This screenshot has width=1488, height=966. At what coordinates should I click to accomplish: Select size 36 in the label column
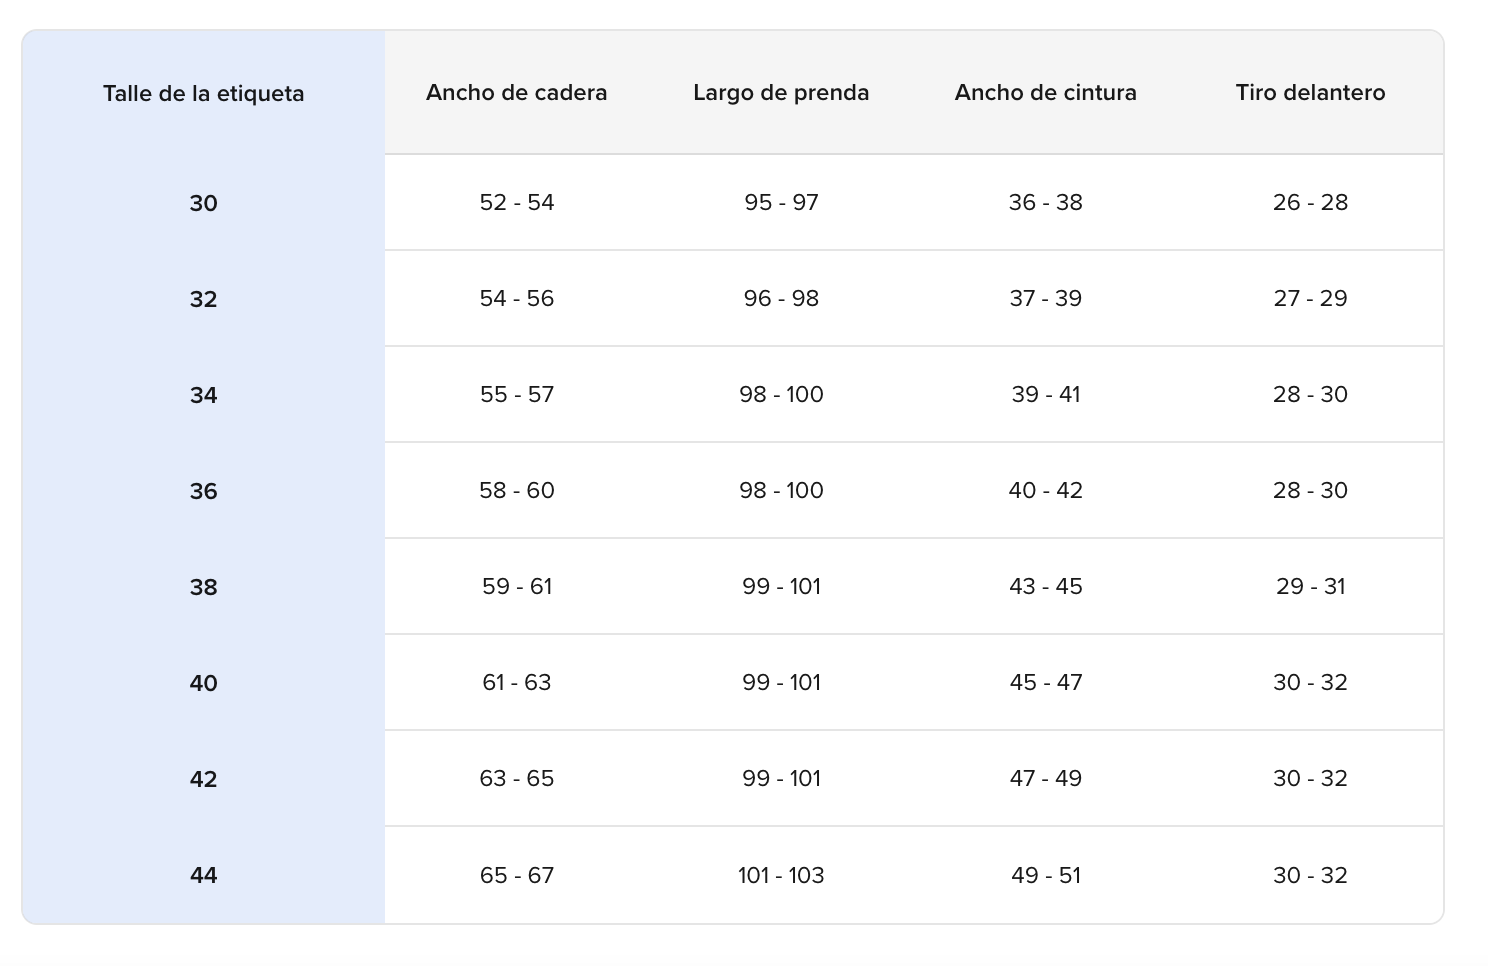pyautogui.click(x=203, y=491)
